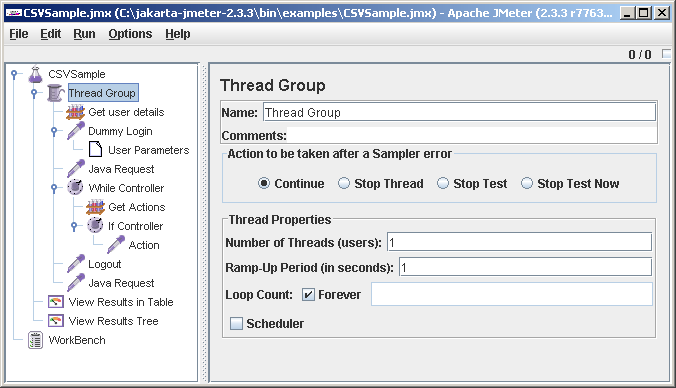Click the Name input field
The width and height of the screenshot is (676, 388).
(x=459, y=113)
